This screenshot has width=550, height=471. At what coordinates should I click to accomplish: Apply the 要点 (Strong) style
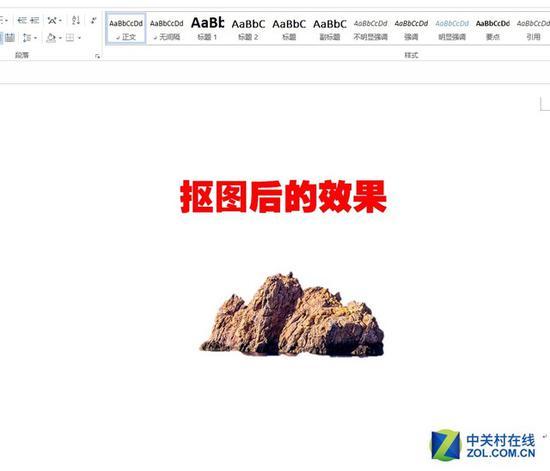pos(492,29)
